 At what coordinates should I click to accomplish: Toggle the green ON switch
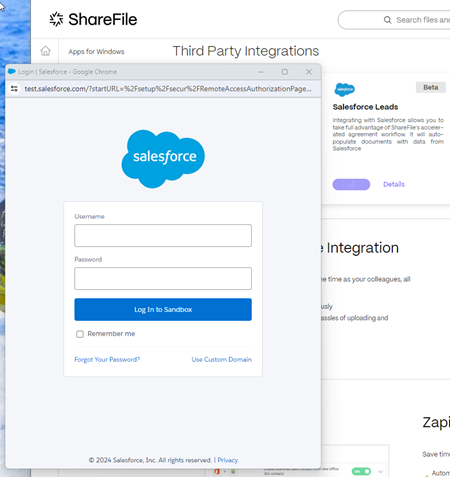pyautogui.click(x=361, y=471)
